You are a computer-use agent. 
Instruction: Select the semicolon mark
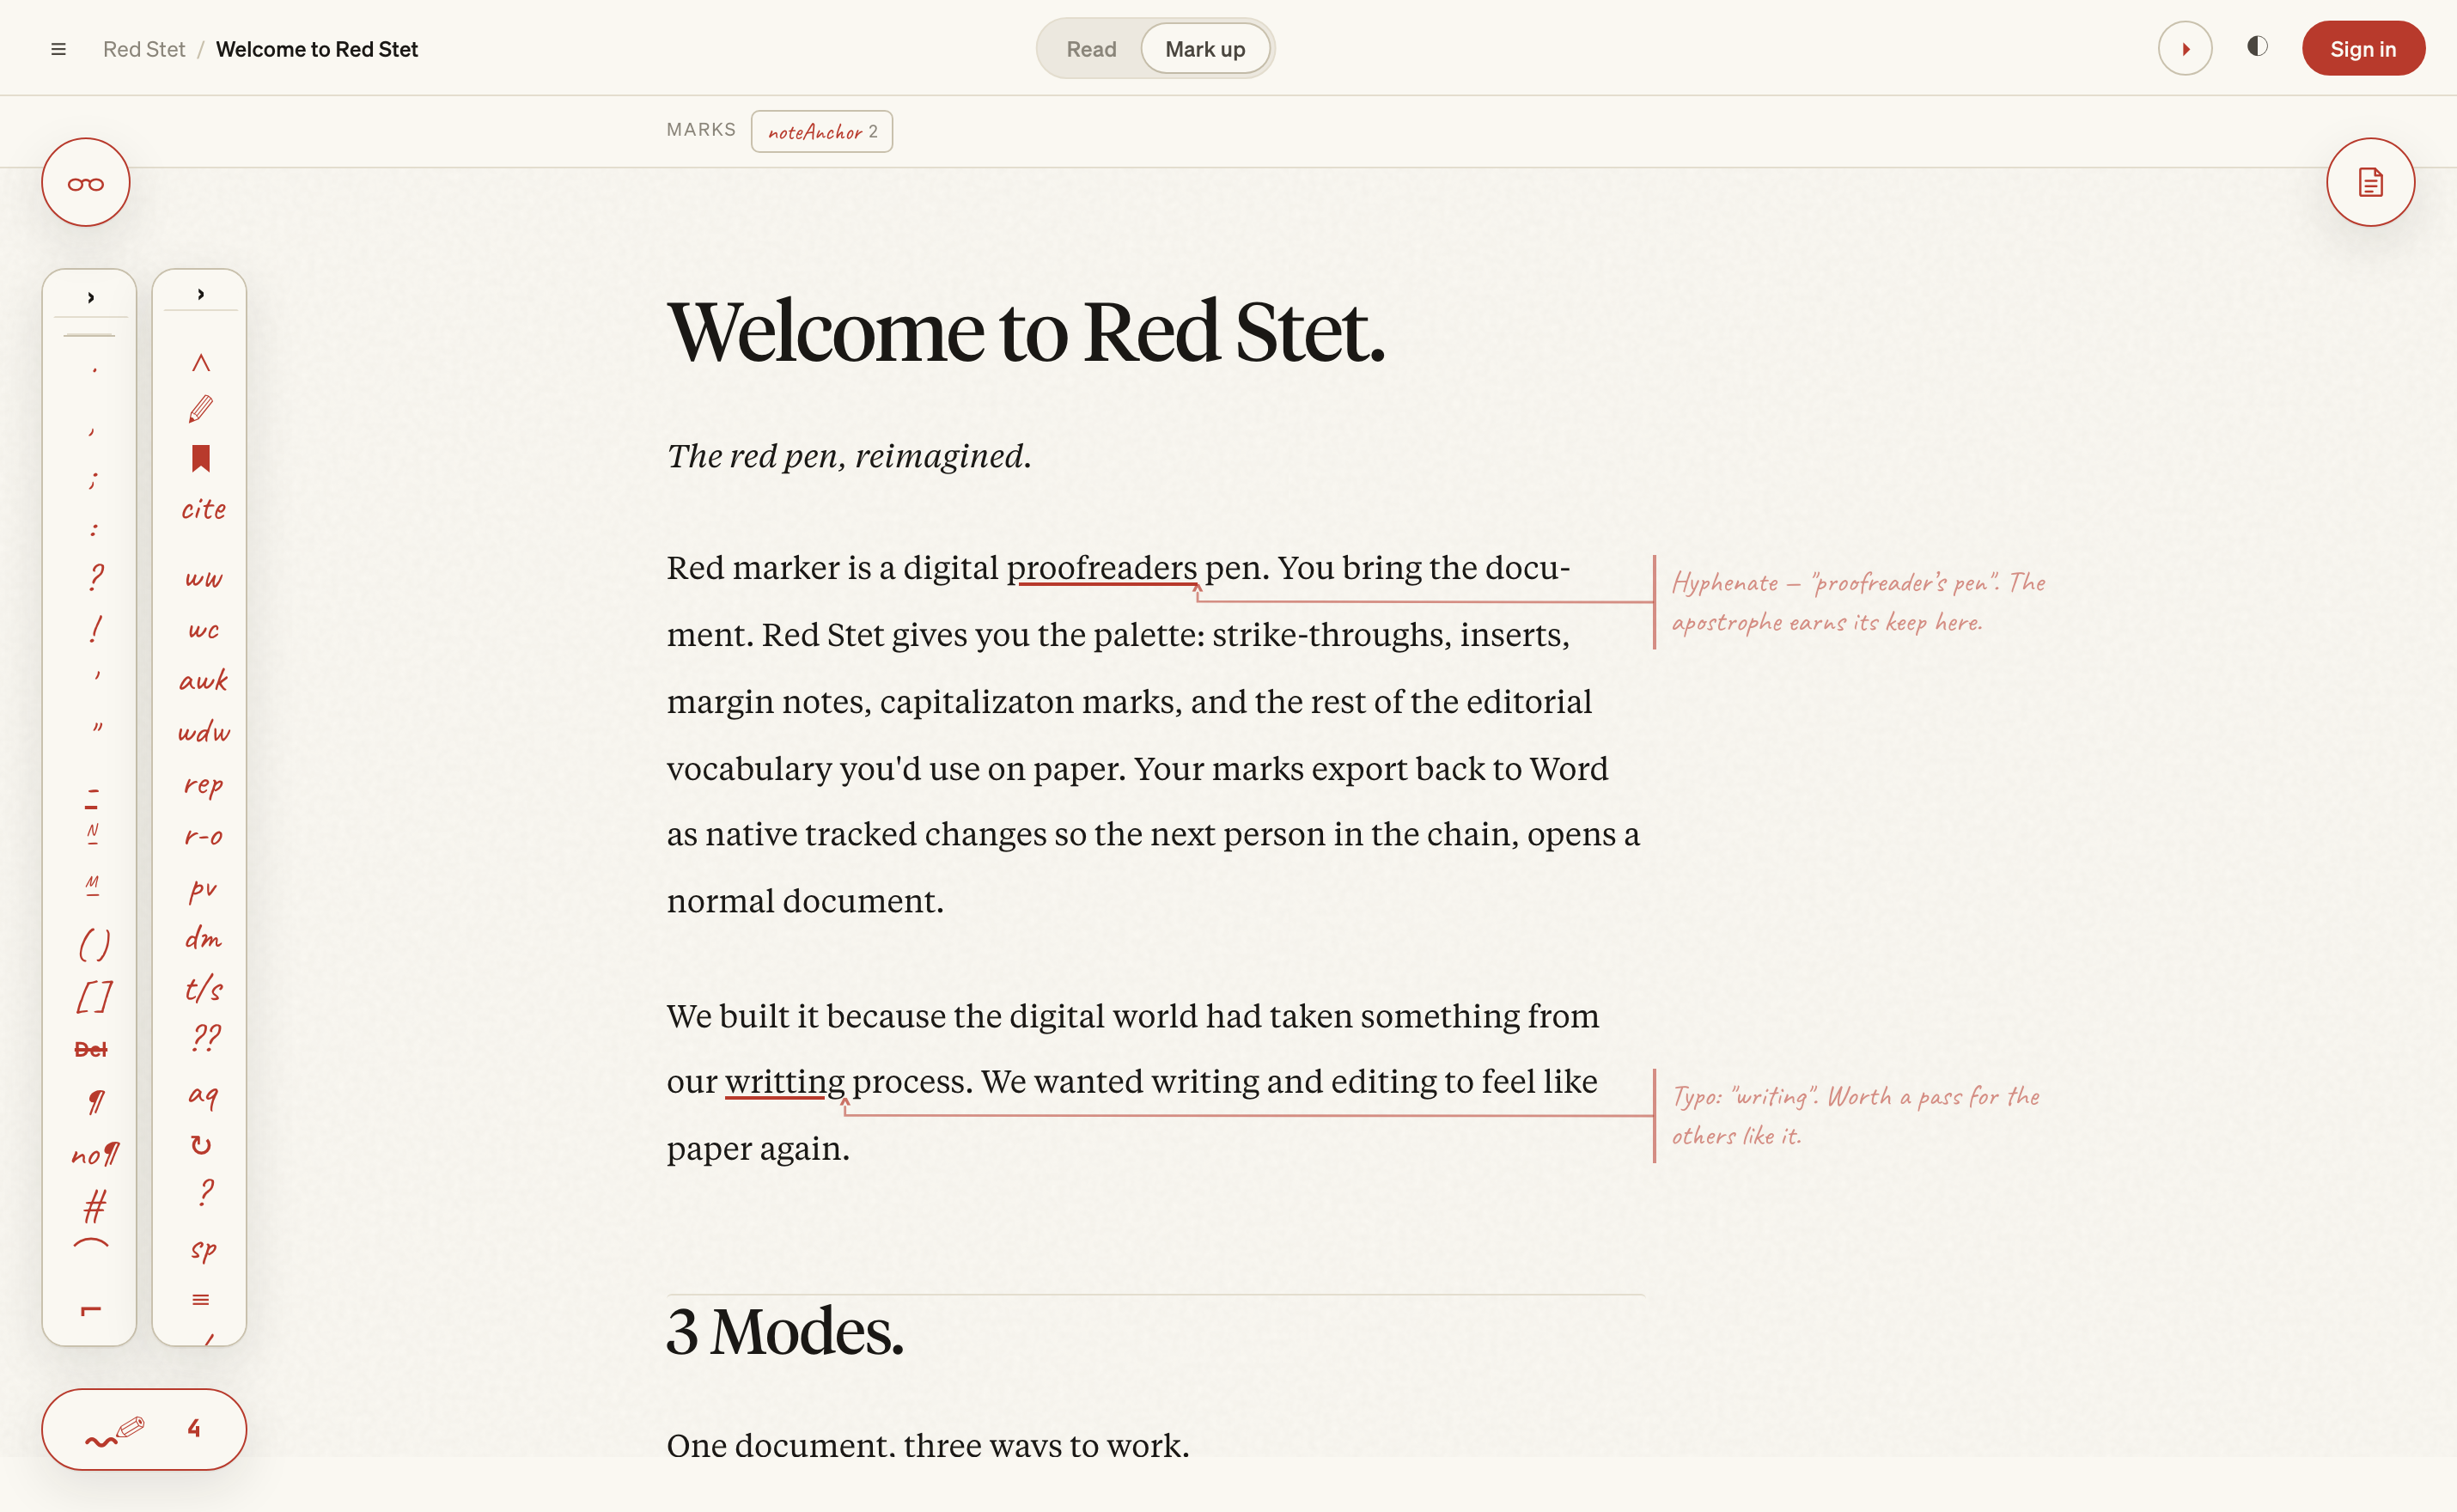click(x=93, y=480)
